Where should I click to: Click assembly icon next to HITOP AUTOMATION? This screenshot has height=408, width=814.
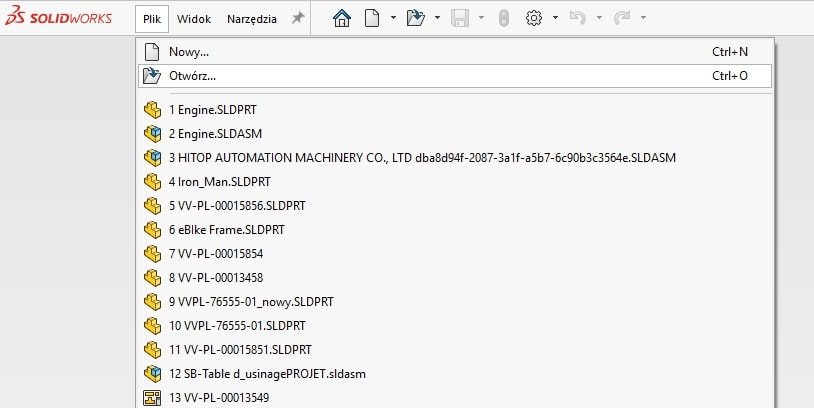[x=152, y=158]
